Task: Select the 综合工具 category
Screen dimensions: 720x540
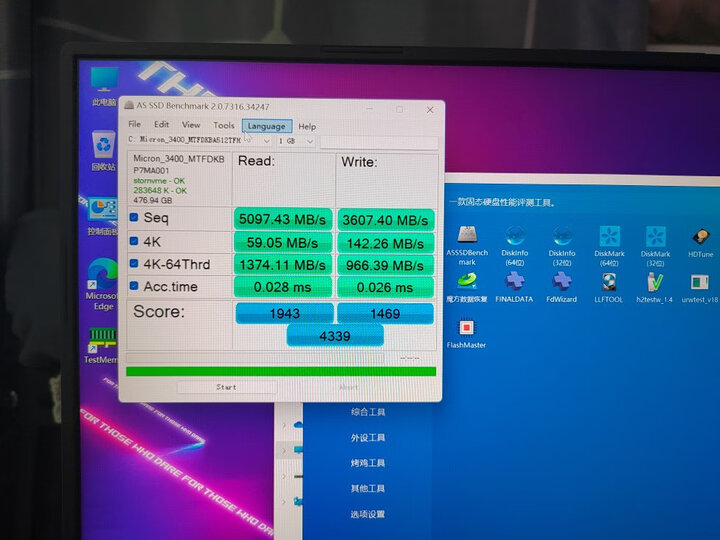Action: coord(368,412)
